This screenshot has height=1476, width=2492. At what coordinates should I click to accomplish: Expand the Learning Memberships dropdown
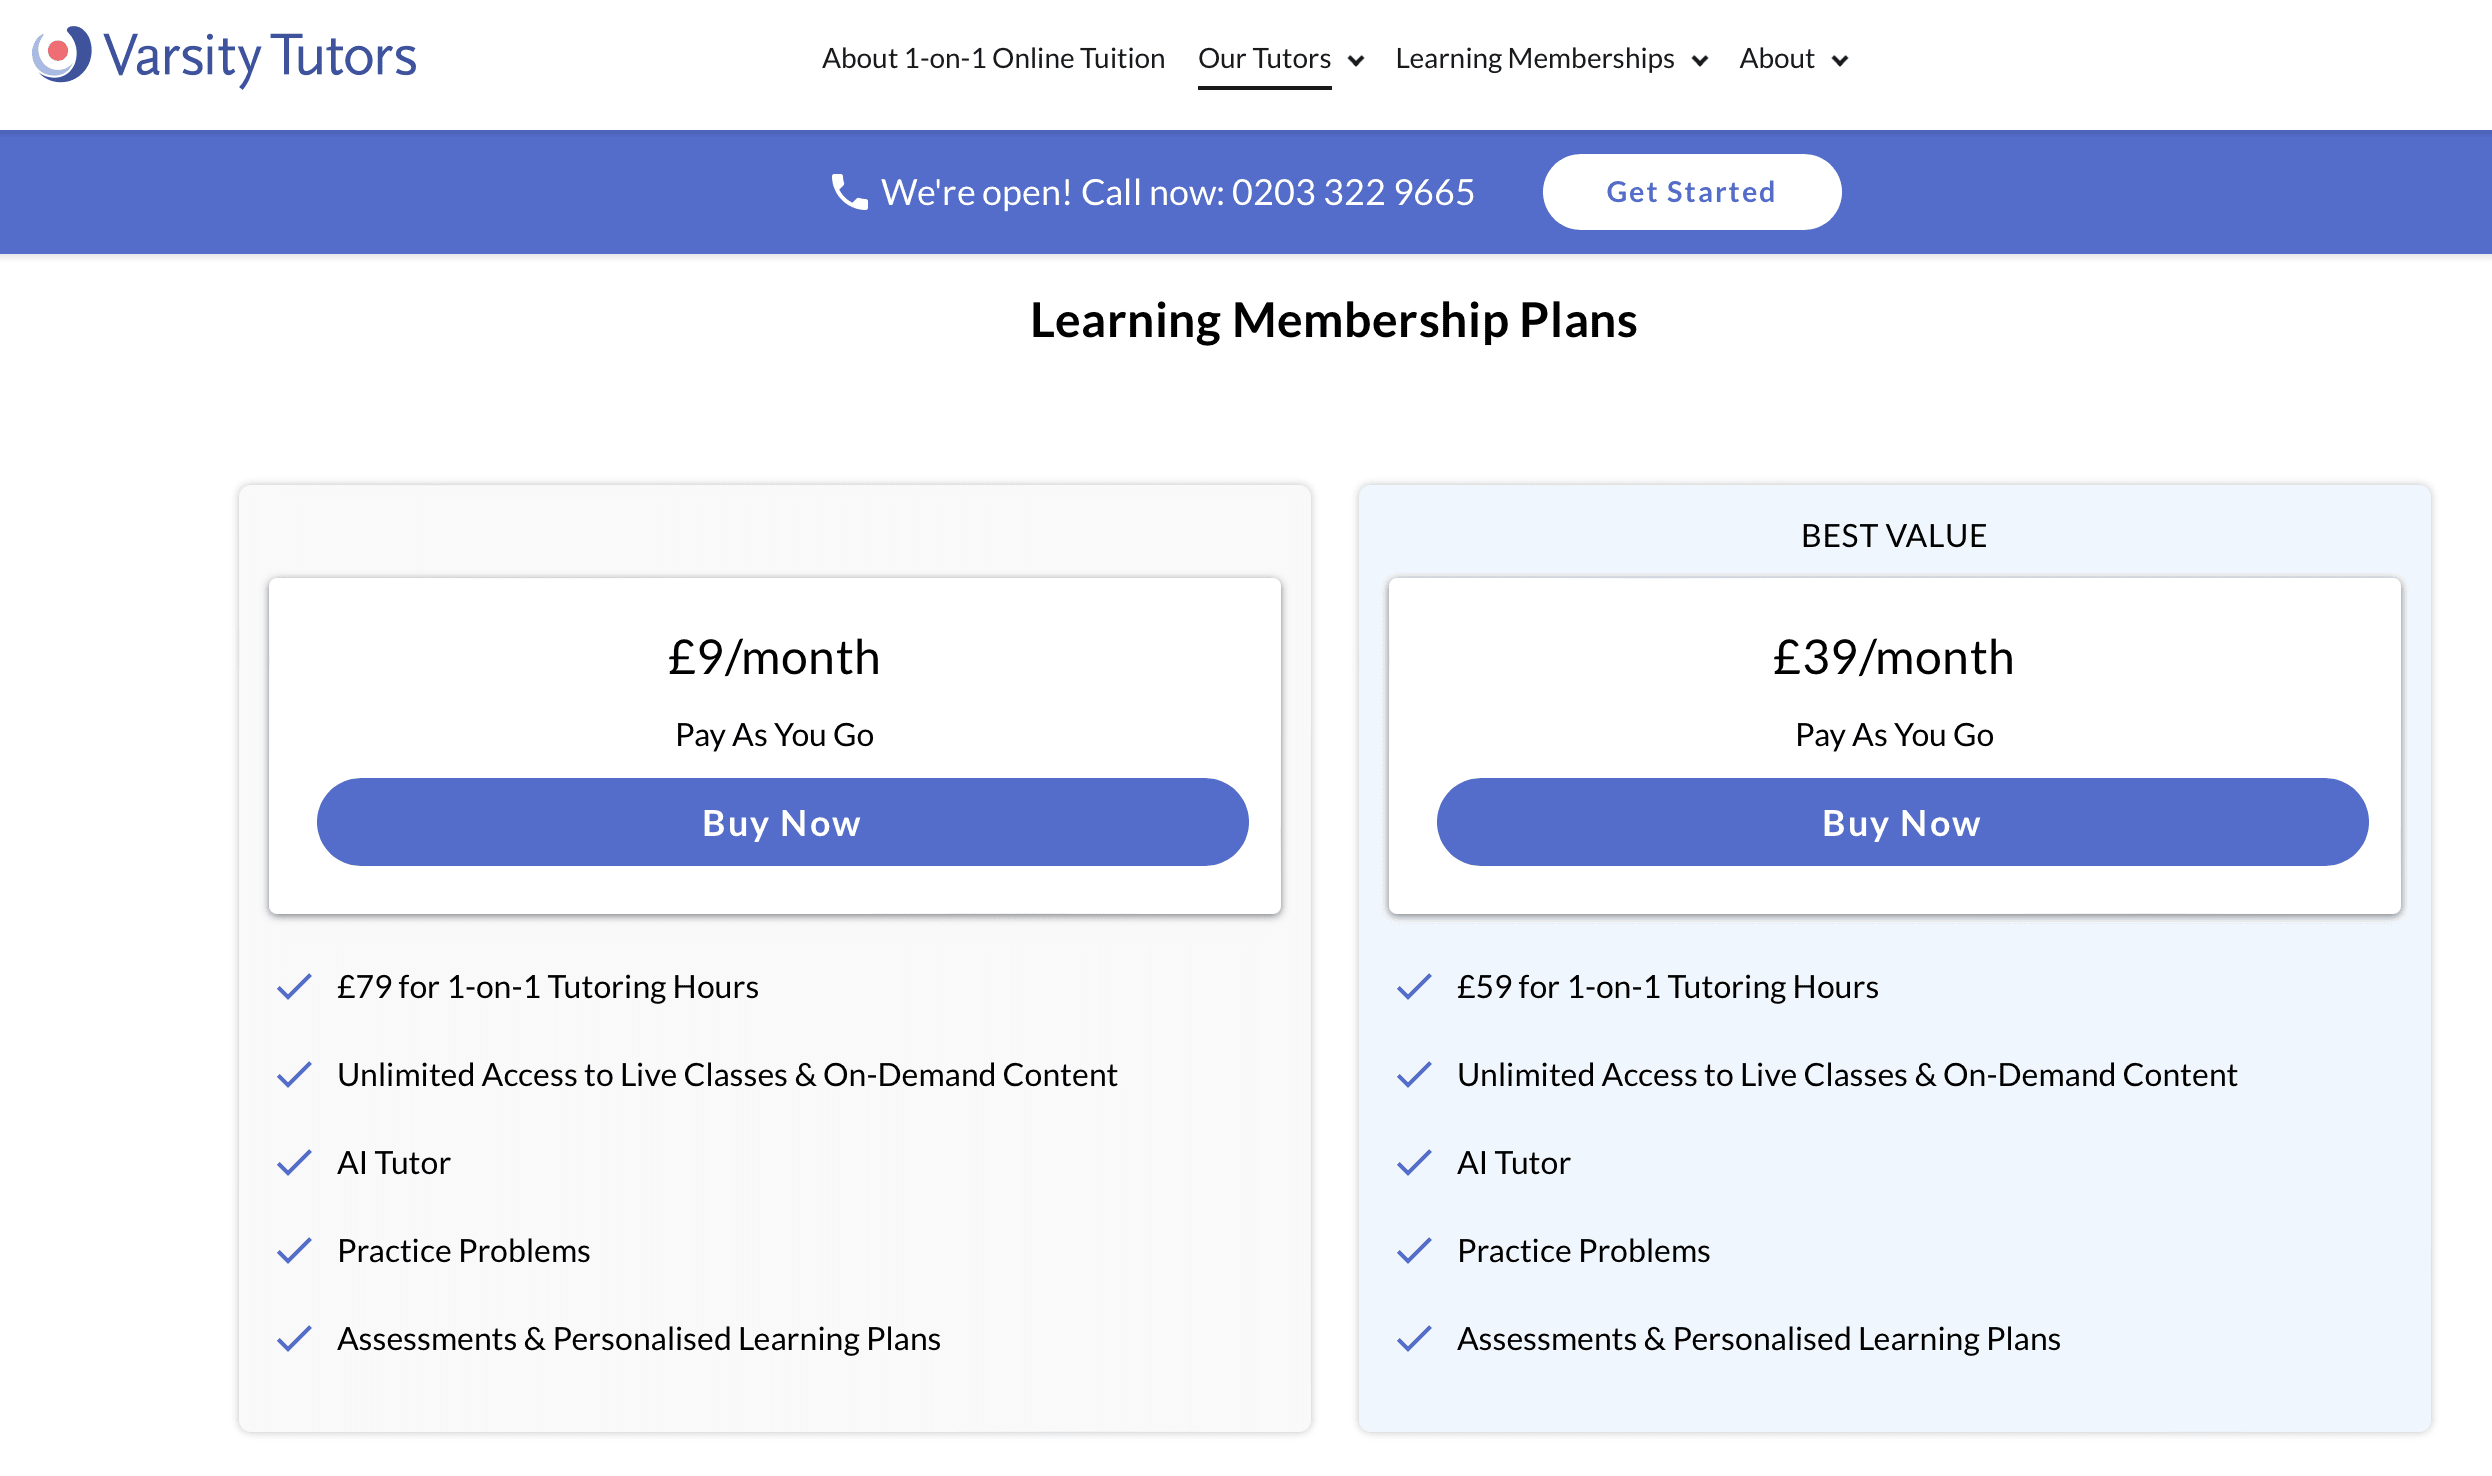coord(1702,60)
